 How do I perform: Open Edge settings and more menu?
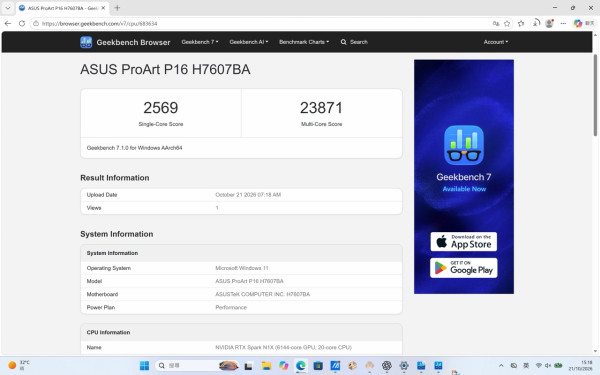(x=563, y=23)
